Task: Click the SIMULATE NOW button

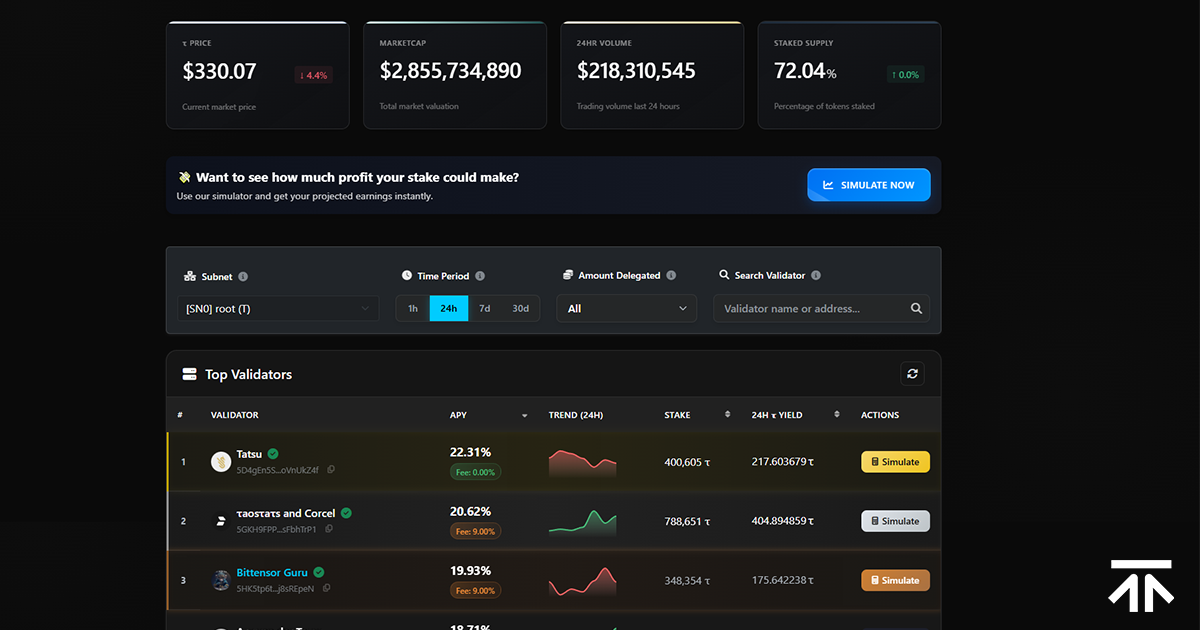Action: [869, 185]
